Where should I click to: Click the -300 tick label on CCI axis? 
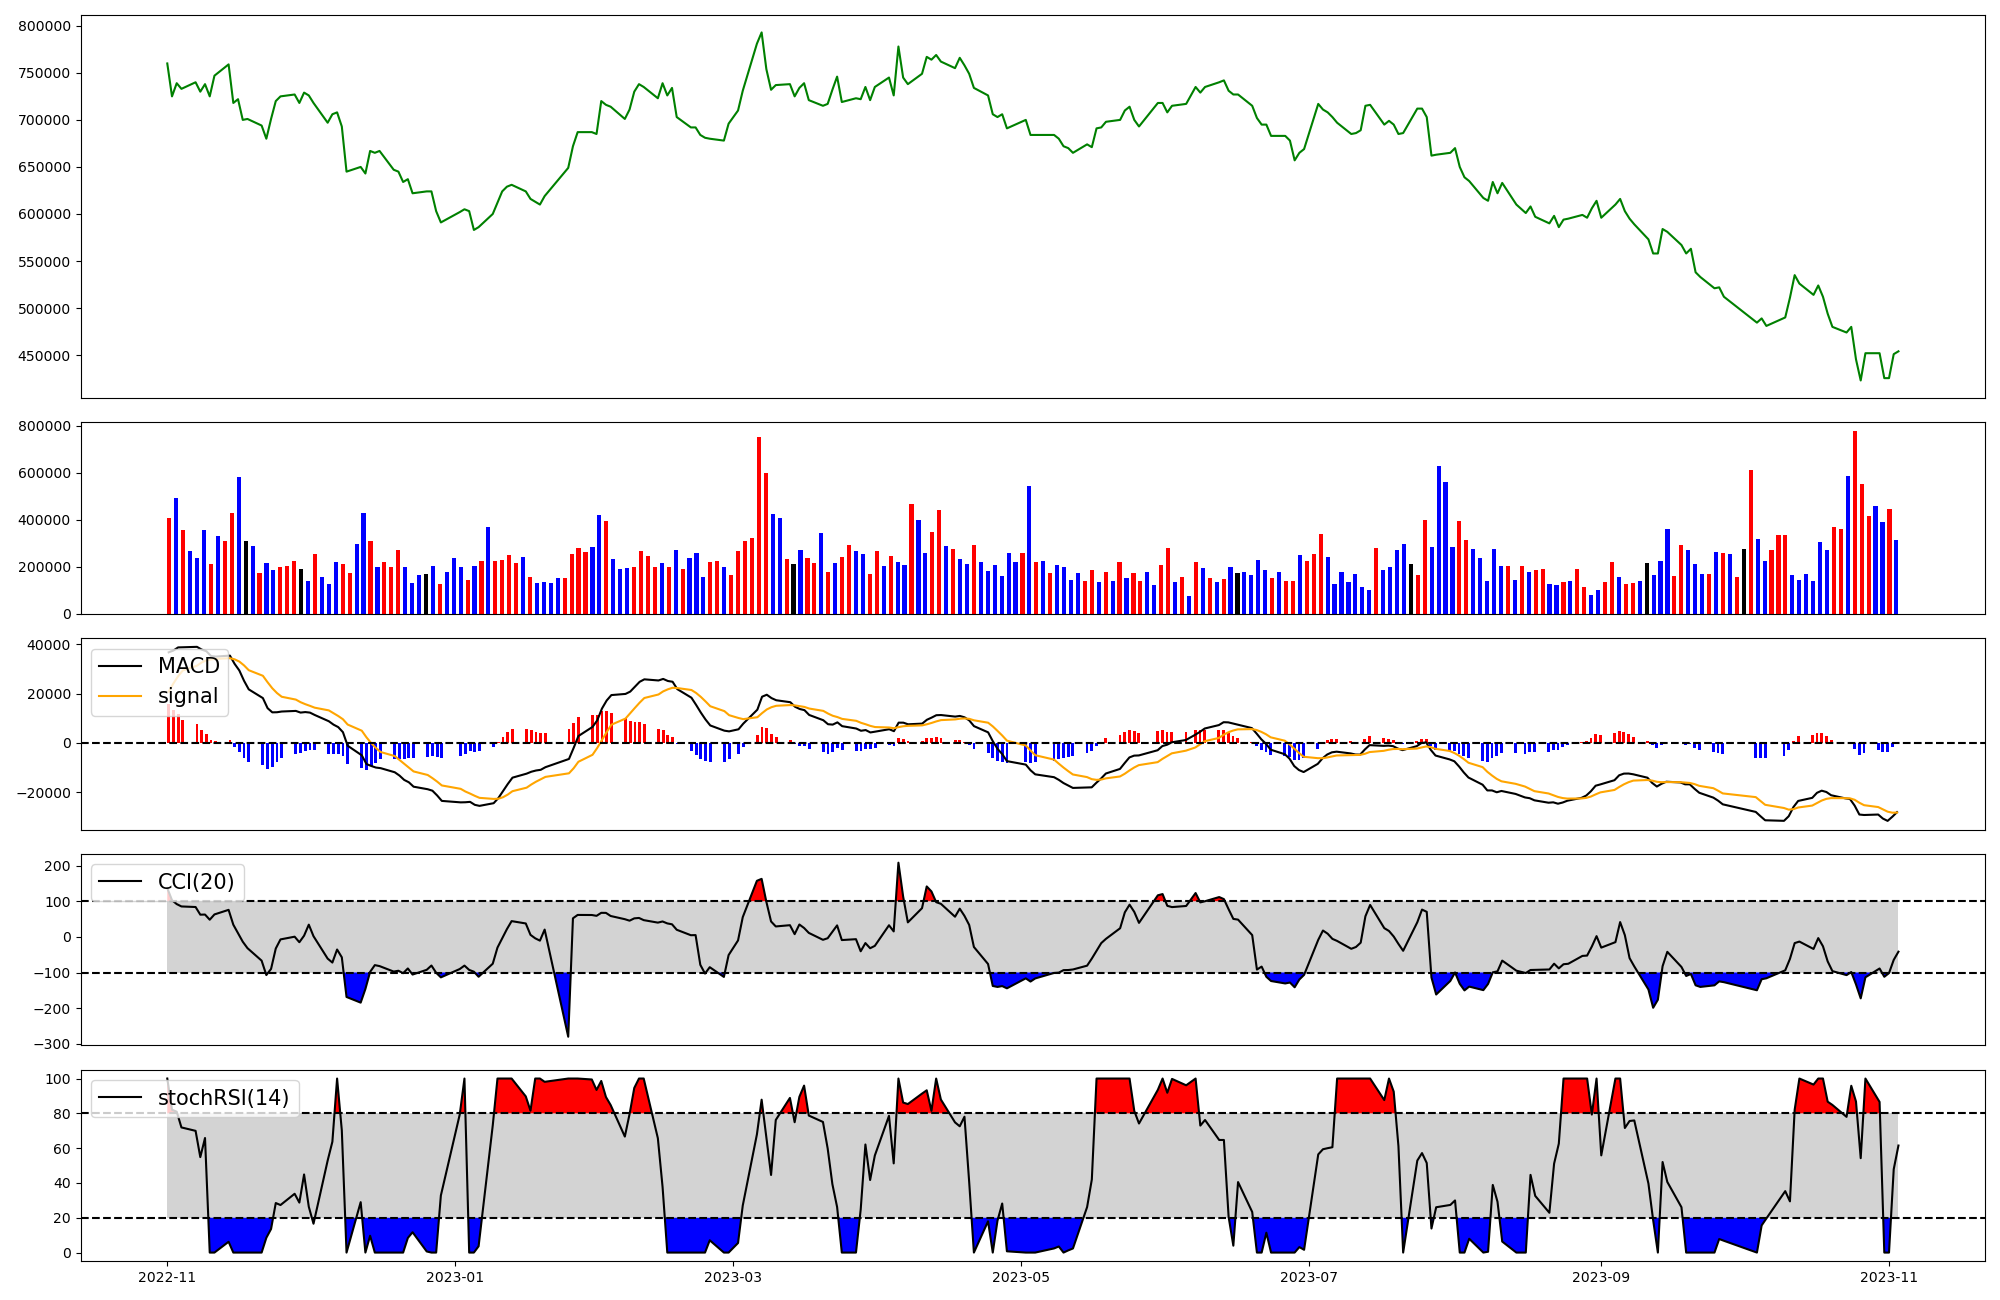tap(51, 1044)
